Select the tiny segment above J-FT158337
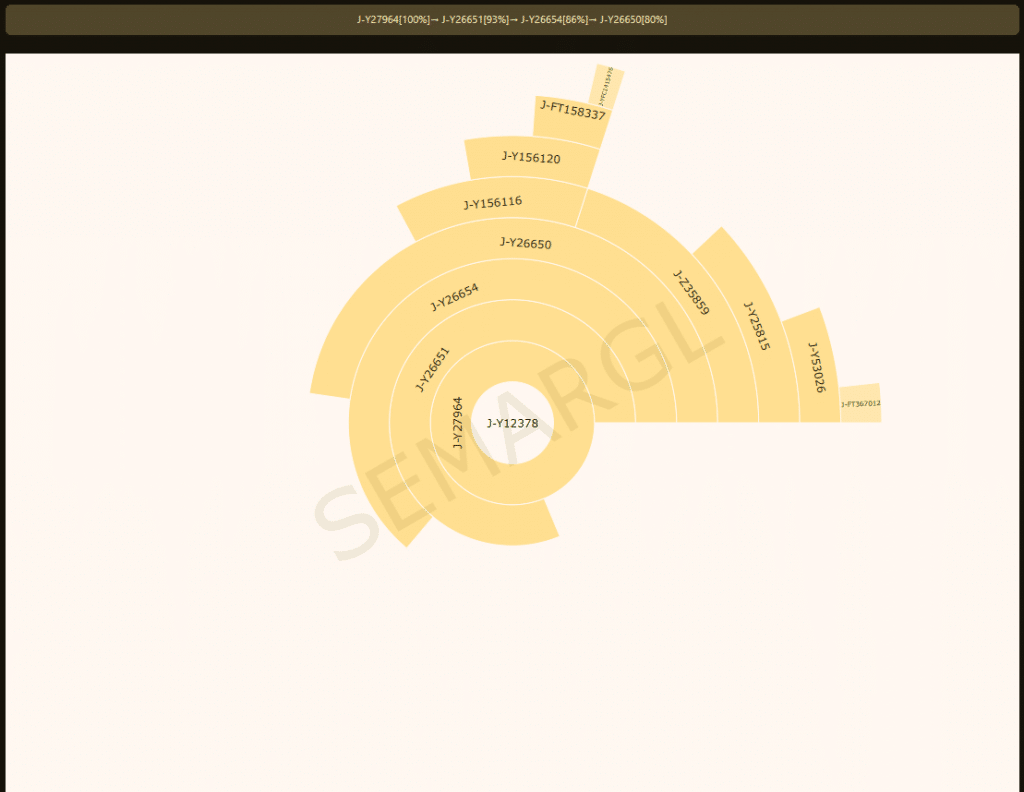The width and height of the screenshot is (1024, 792). tap(608, 86)
